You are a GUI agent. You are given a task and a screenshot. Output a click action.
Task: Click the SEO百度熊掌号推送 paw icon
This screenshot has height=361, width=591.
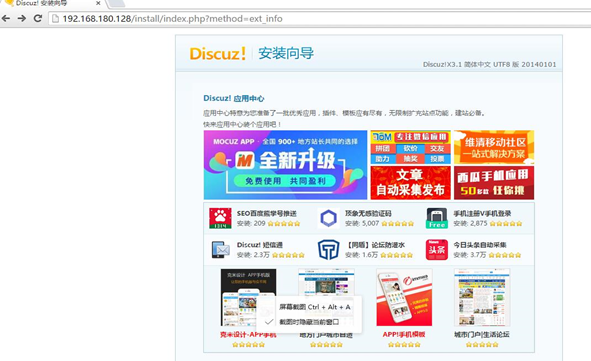pos(220,218)
